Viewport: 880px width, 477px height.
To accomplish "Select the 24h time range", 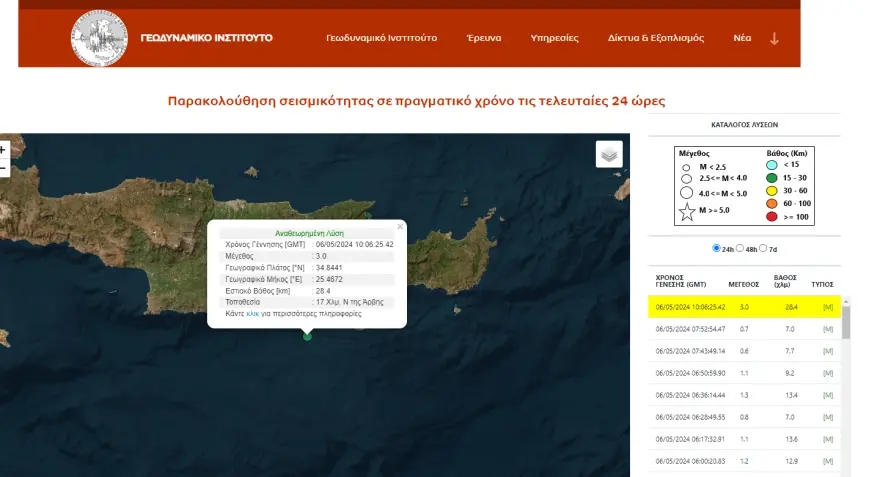I will coord(716,248).
